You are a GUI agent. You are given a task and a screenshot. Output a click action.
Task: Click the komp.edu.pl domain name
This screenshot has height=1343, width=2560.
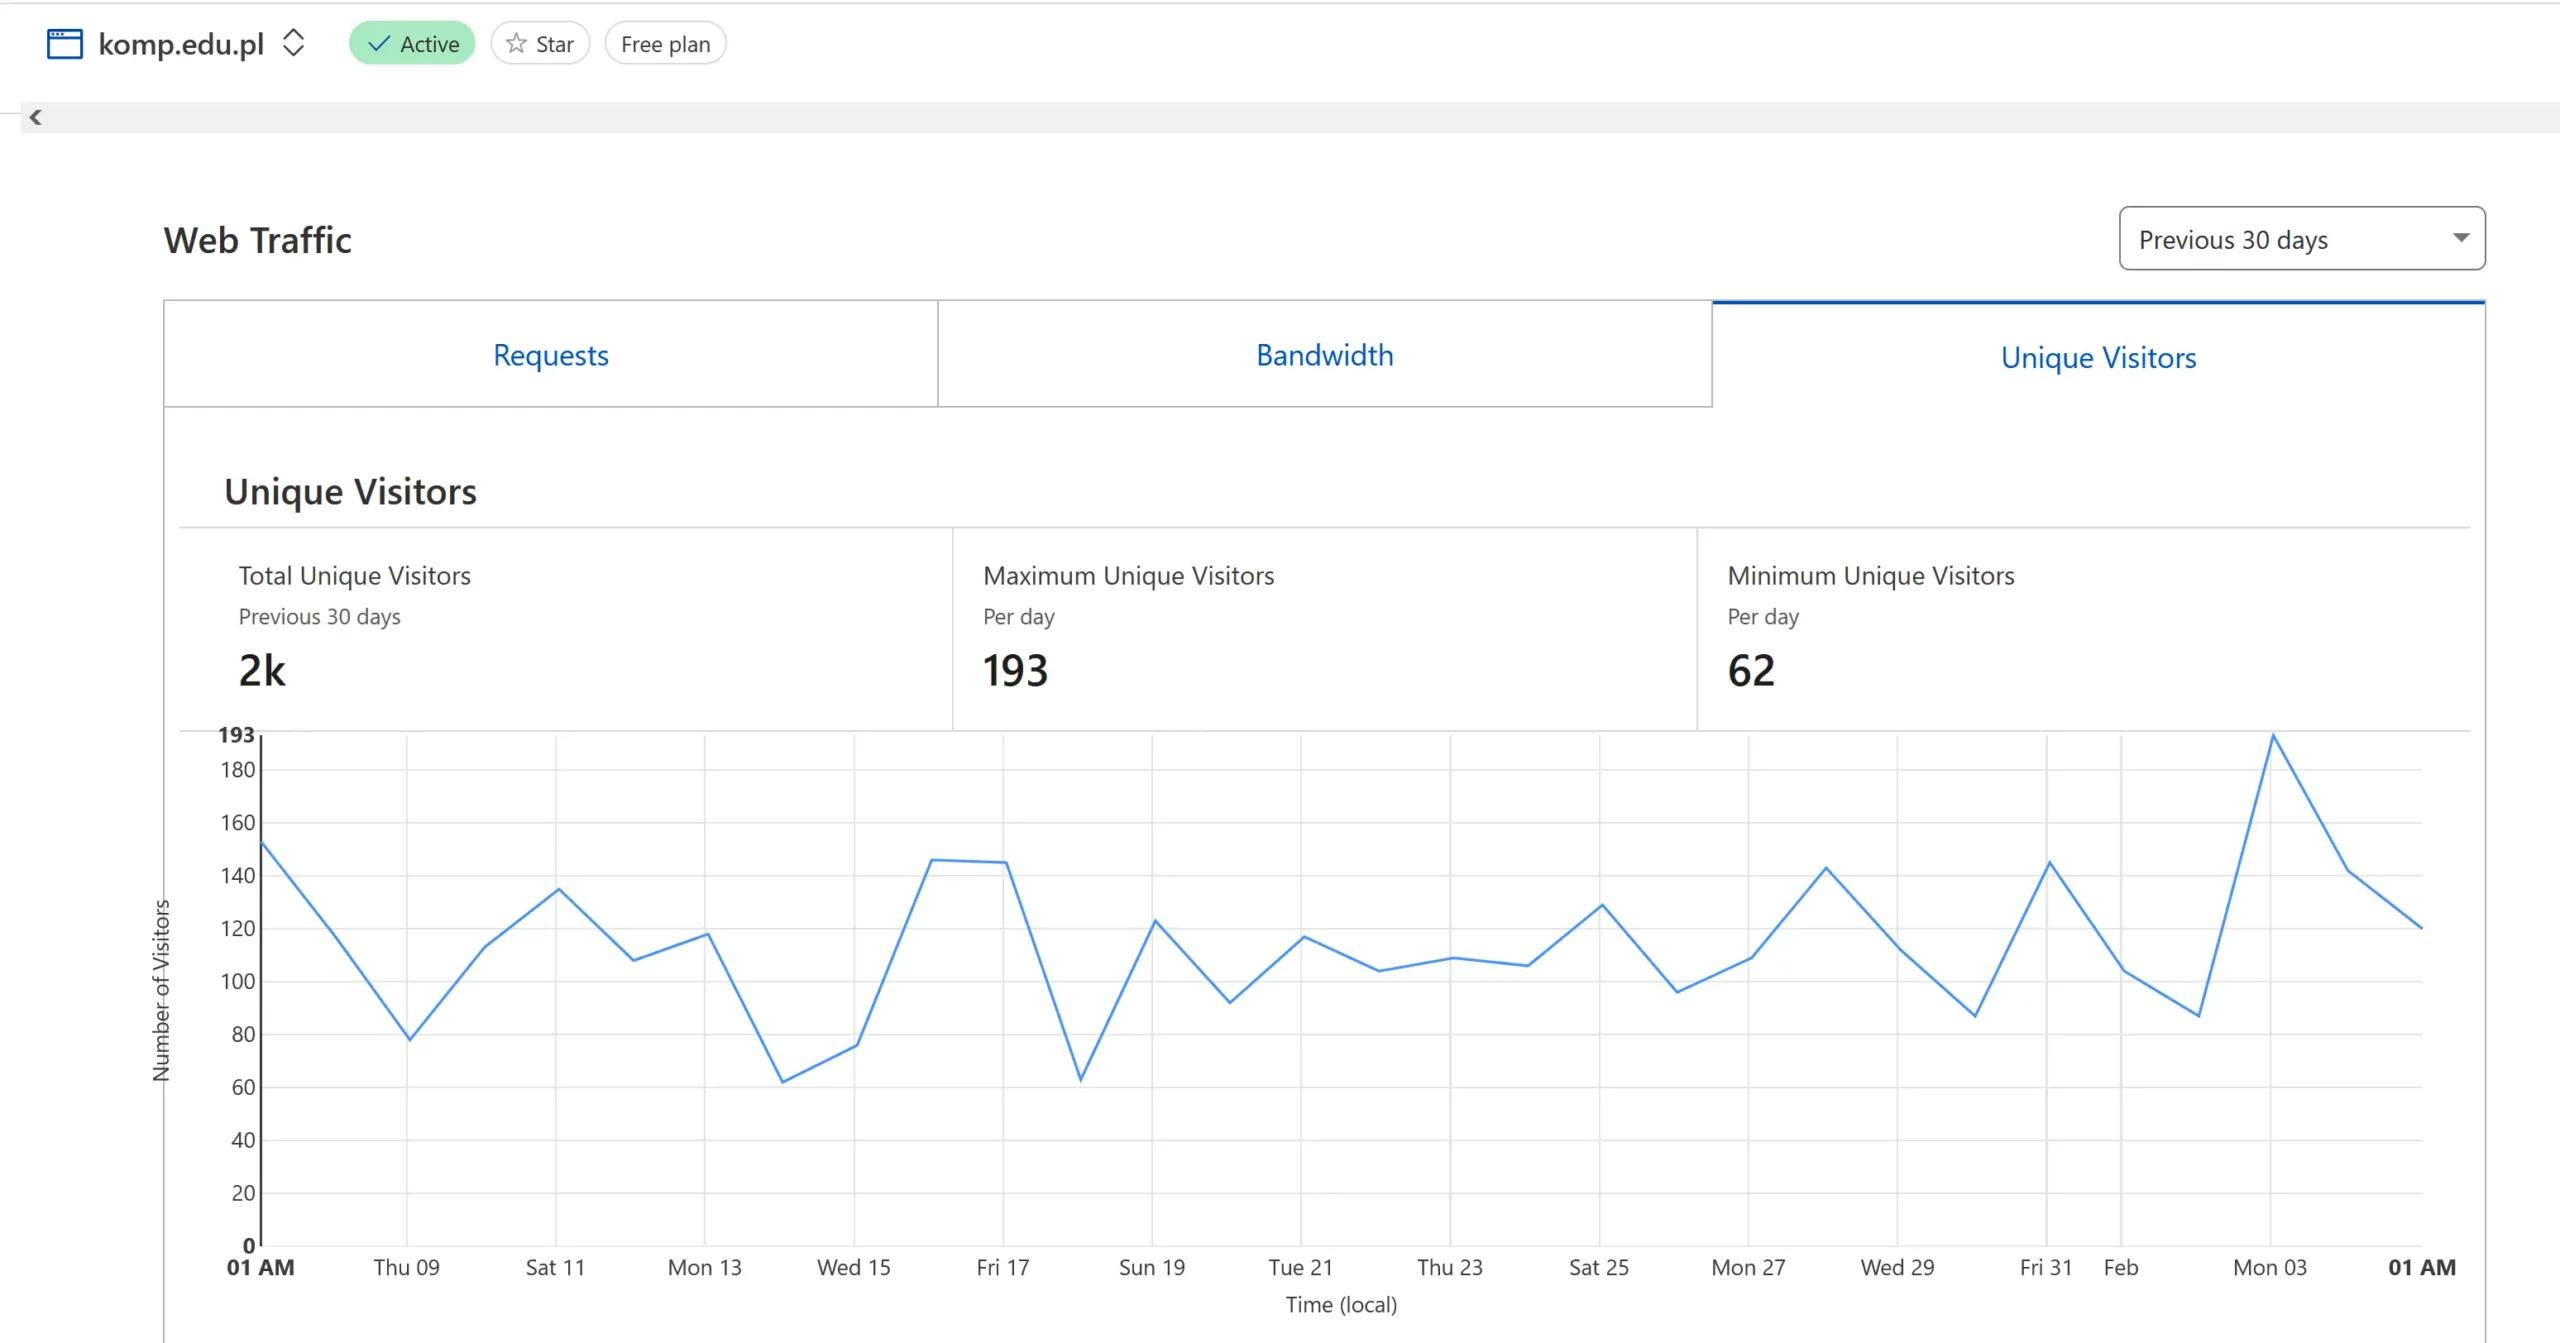[x=181, y=44]
